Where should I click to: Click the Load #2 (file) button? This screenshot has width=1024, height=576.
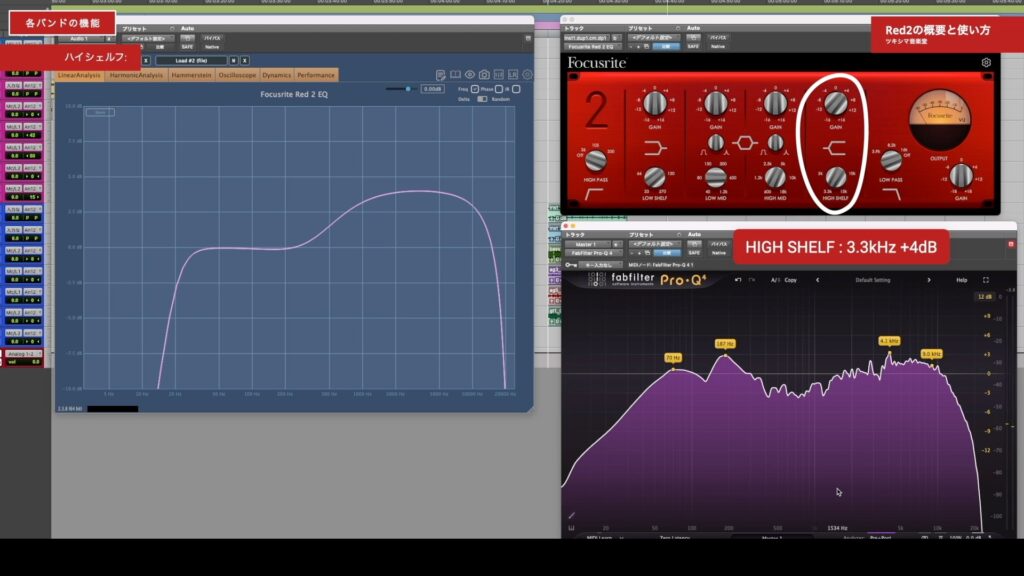(x=191, y=61)
